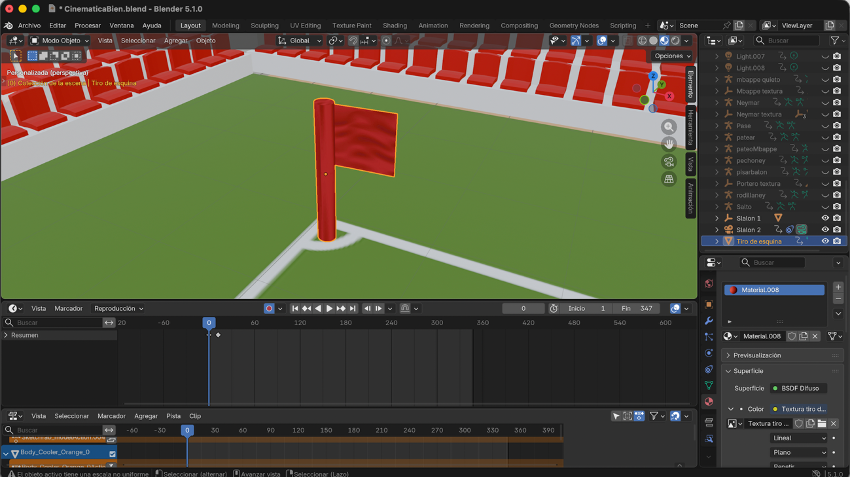The width and height of the screenshot is (850, 478).
Task: Click the Inicio start frame field
Action: pos(588,308)
